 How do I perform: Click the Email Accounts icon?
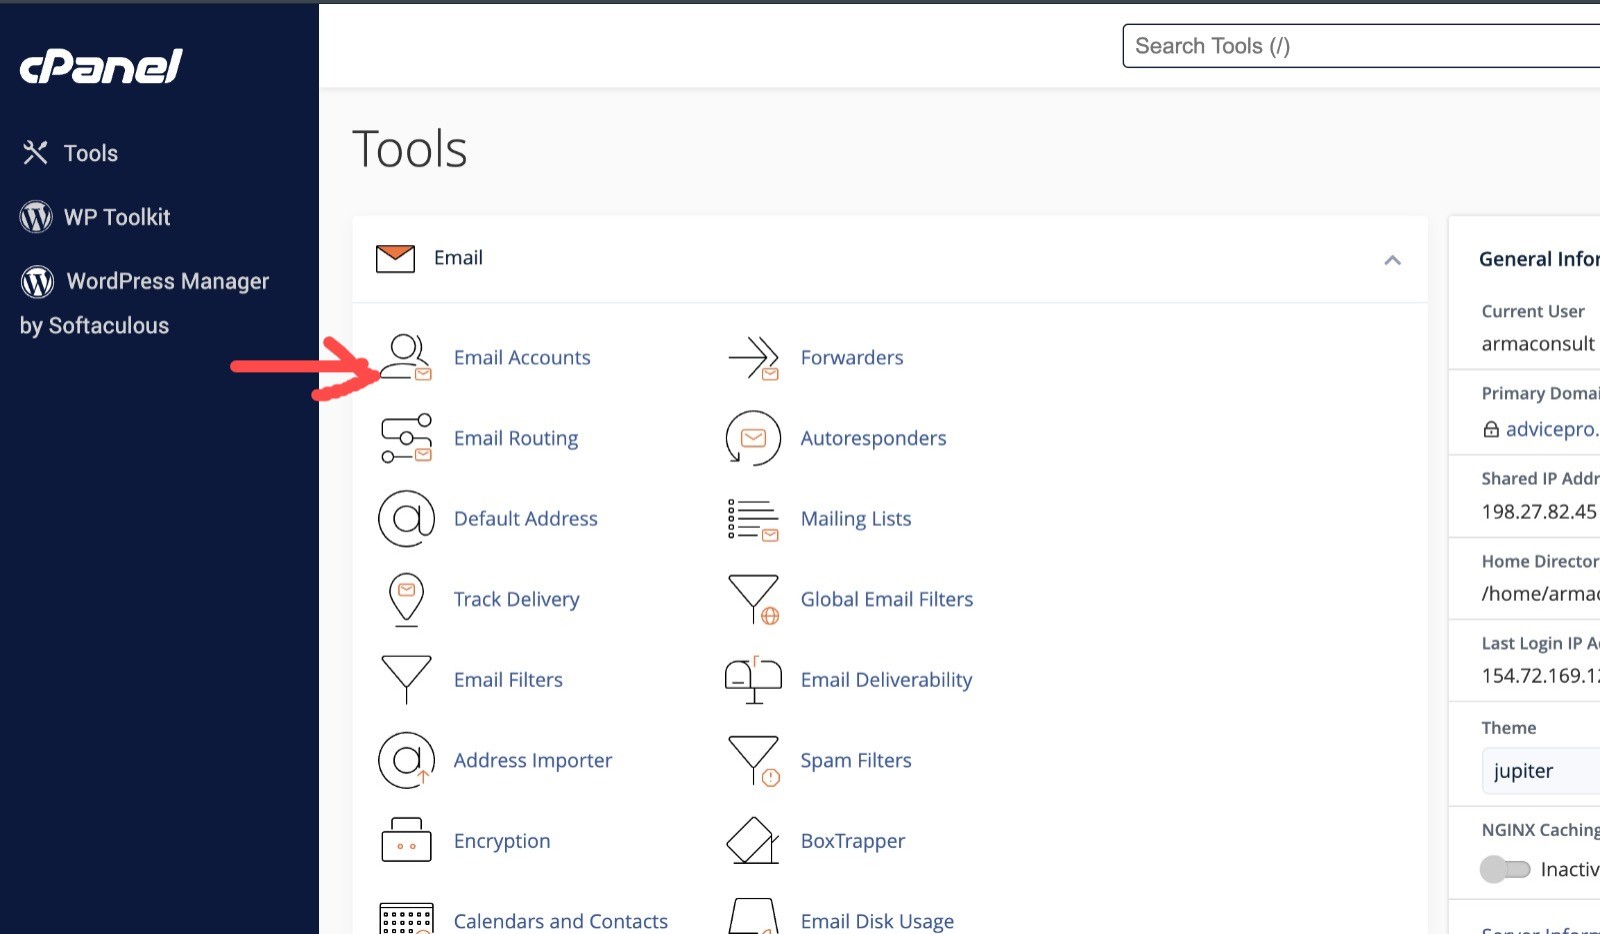click(406, 358)
